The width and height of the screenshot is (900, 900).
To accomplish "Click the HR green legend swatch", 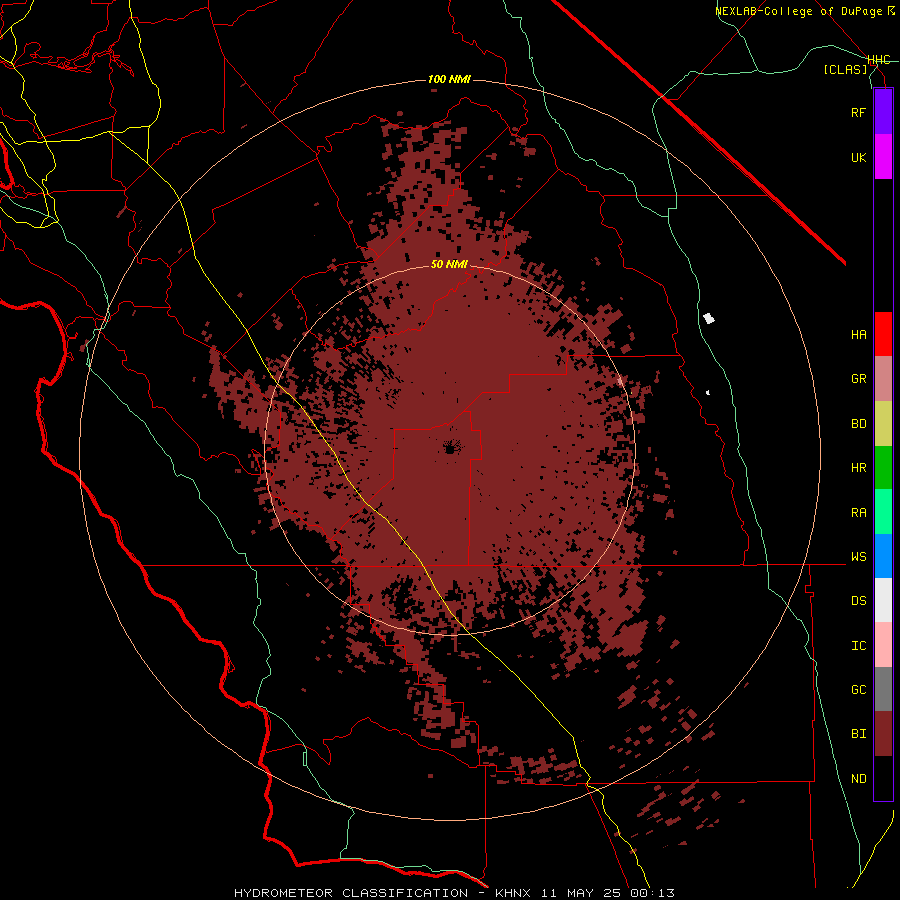I will [883, 468].
